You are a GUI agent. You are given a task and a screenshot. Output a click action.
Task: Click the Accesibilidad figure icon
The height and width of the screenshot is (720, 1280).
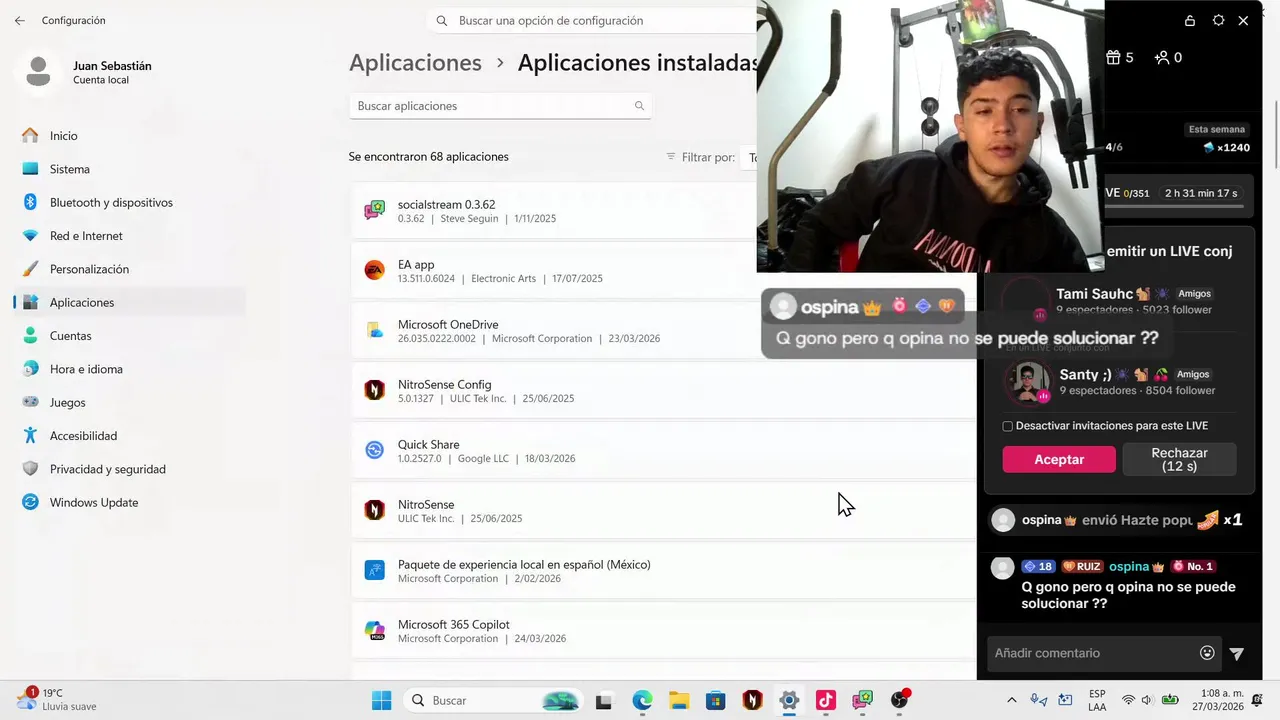point(30,436)
